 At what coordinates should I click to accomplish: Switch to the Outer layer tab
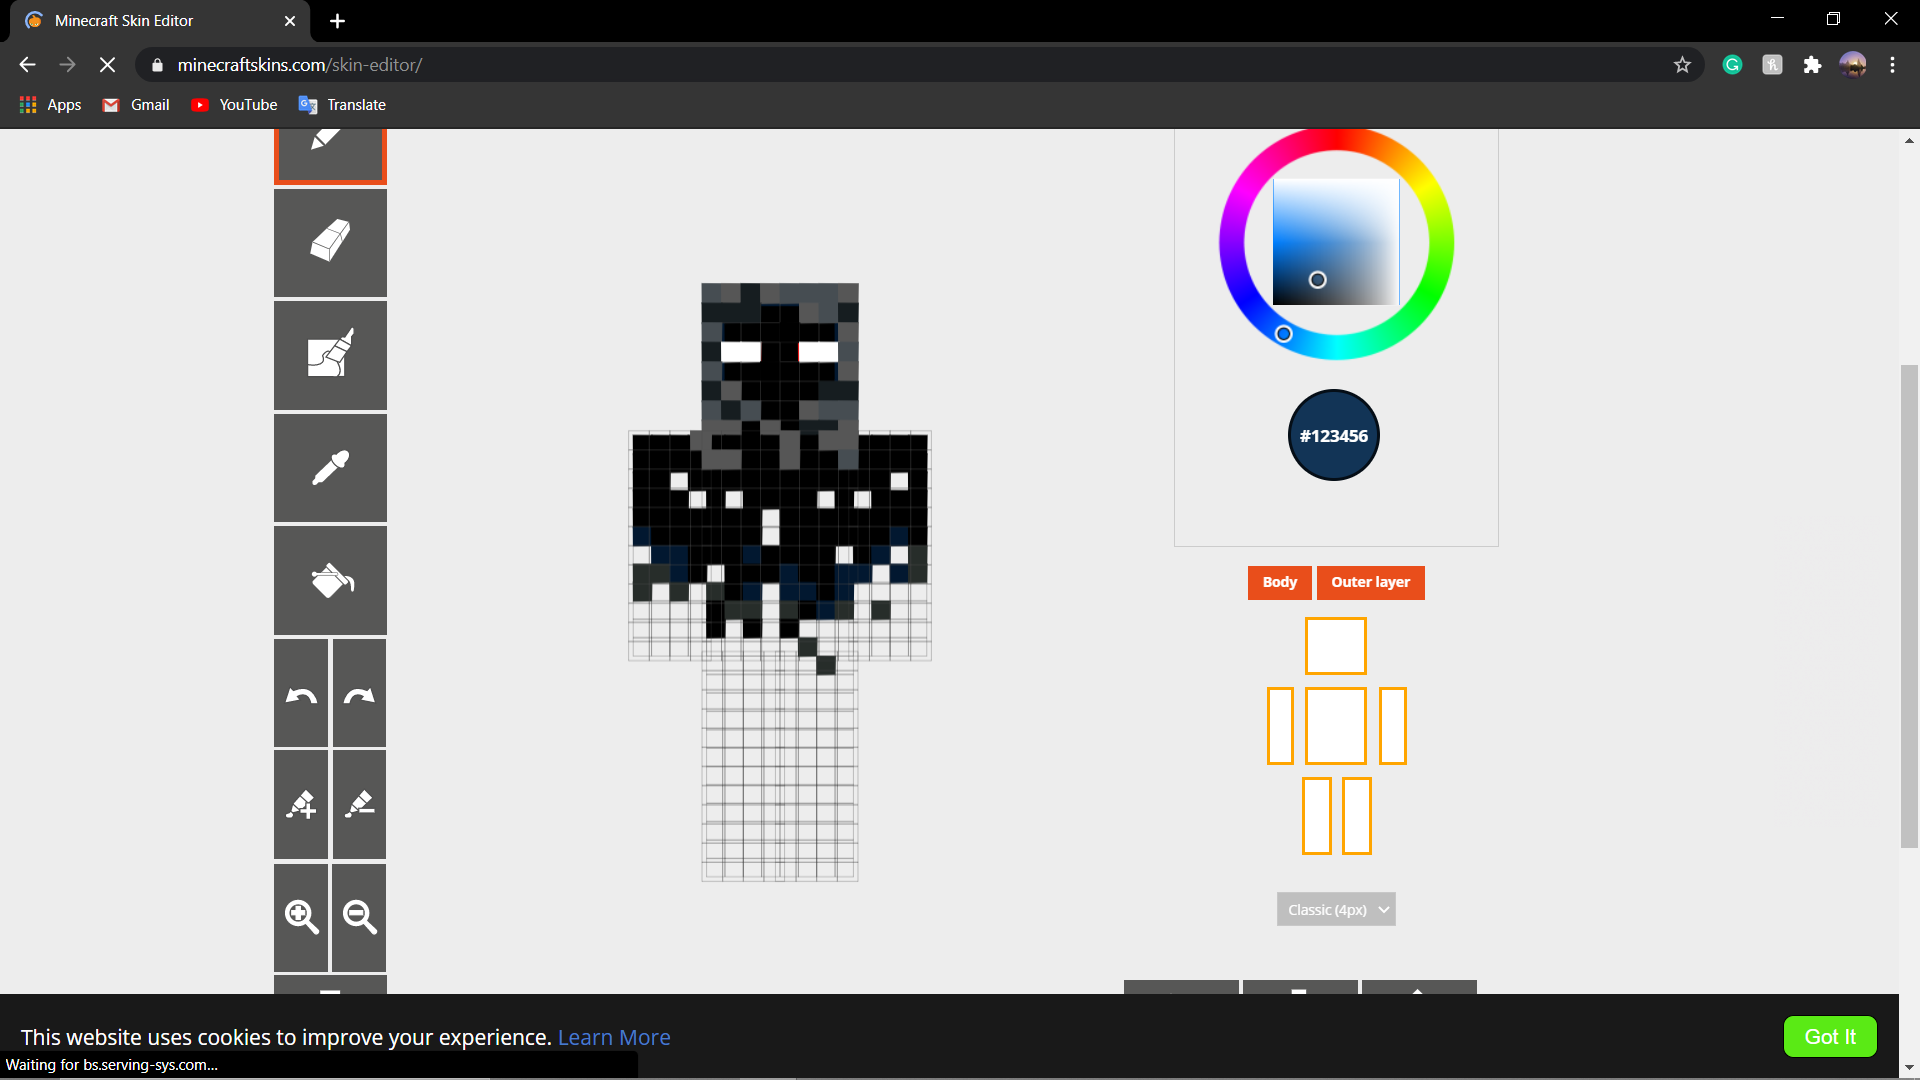(x=1370, y=583)
